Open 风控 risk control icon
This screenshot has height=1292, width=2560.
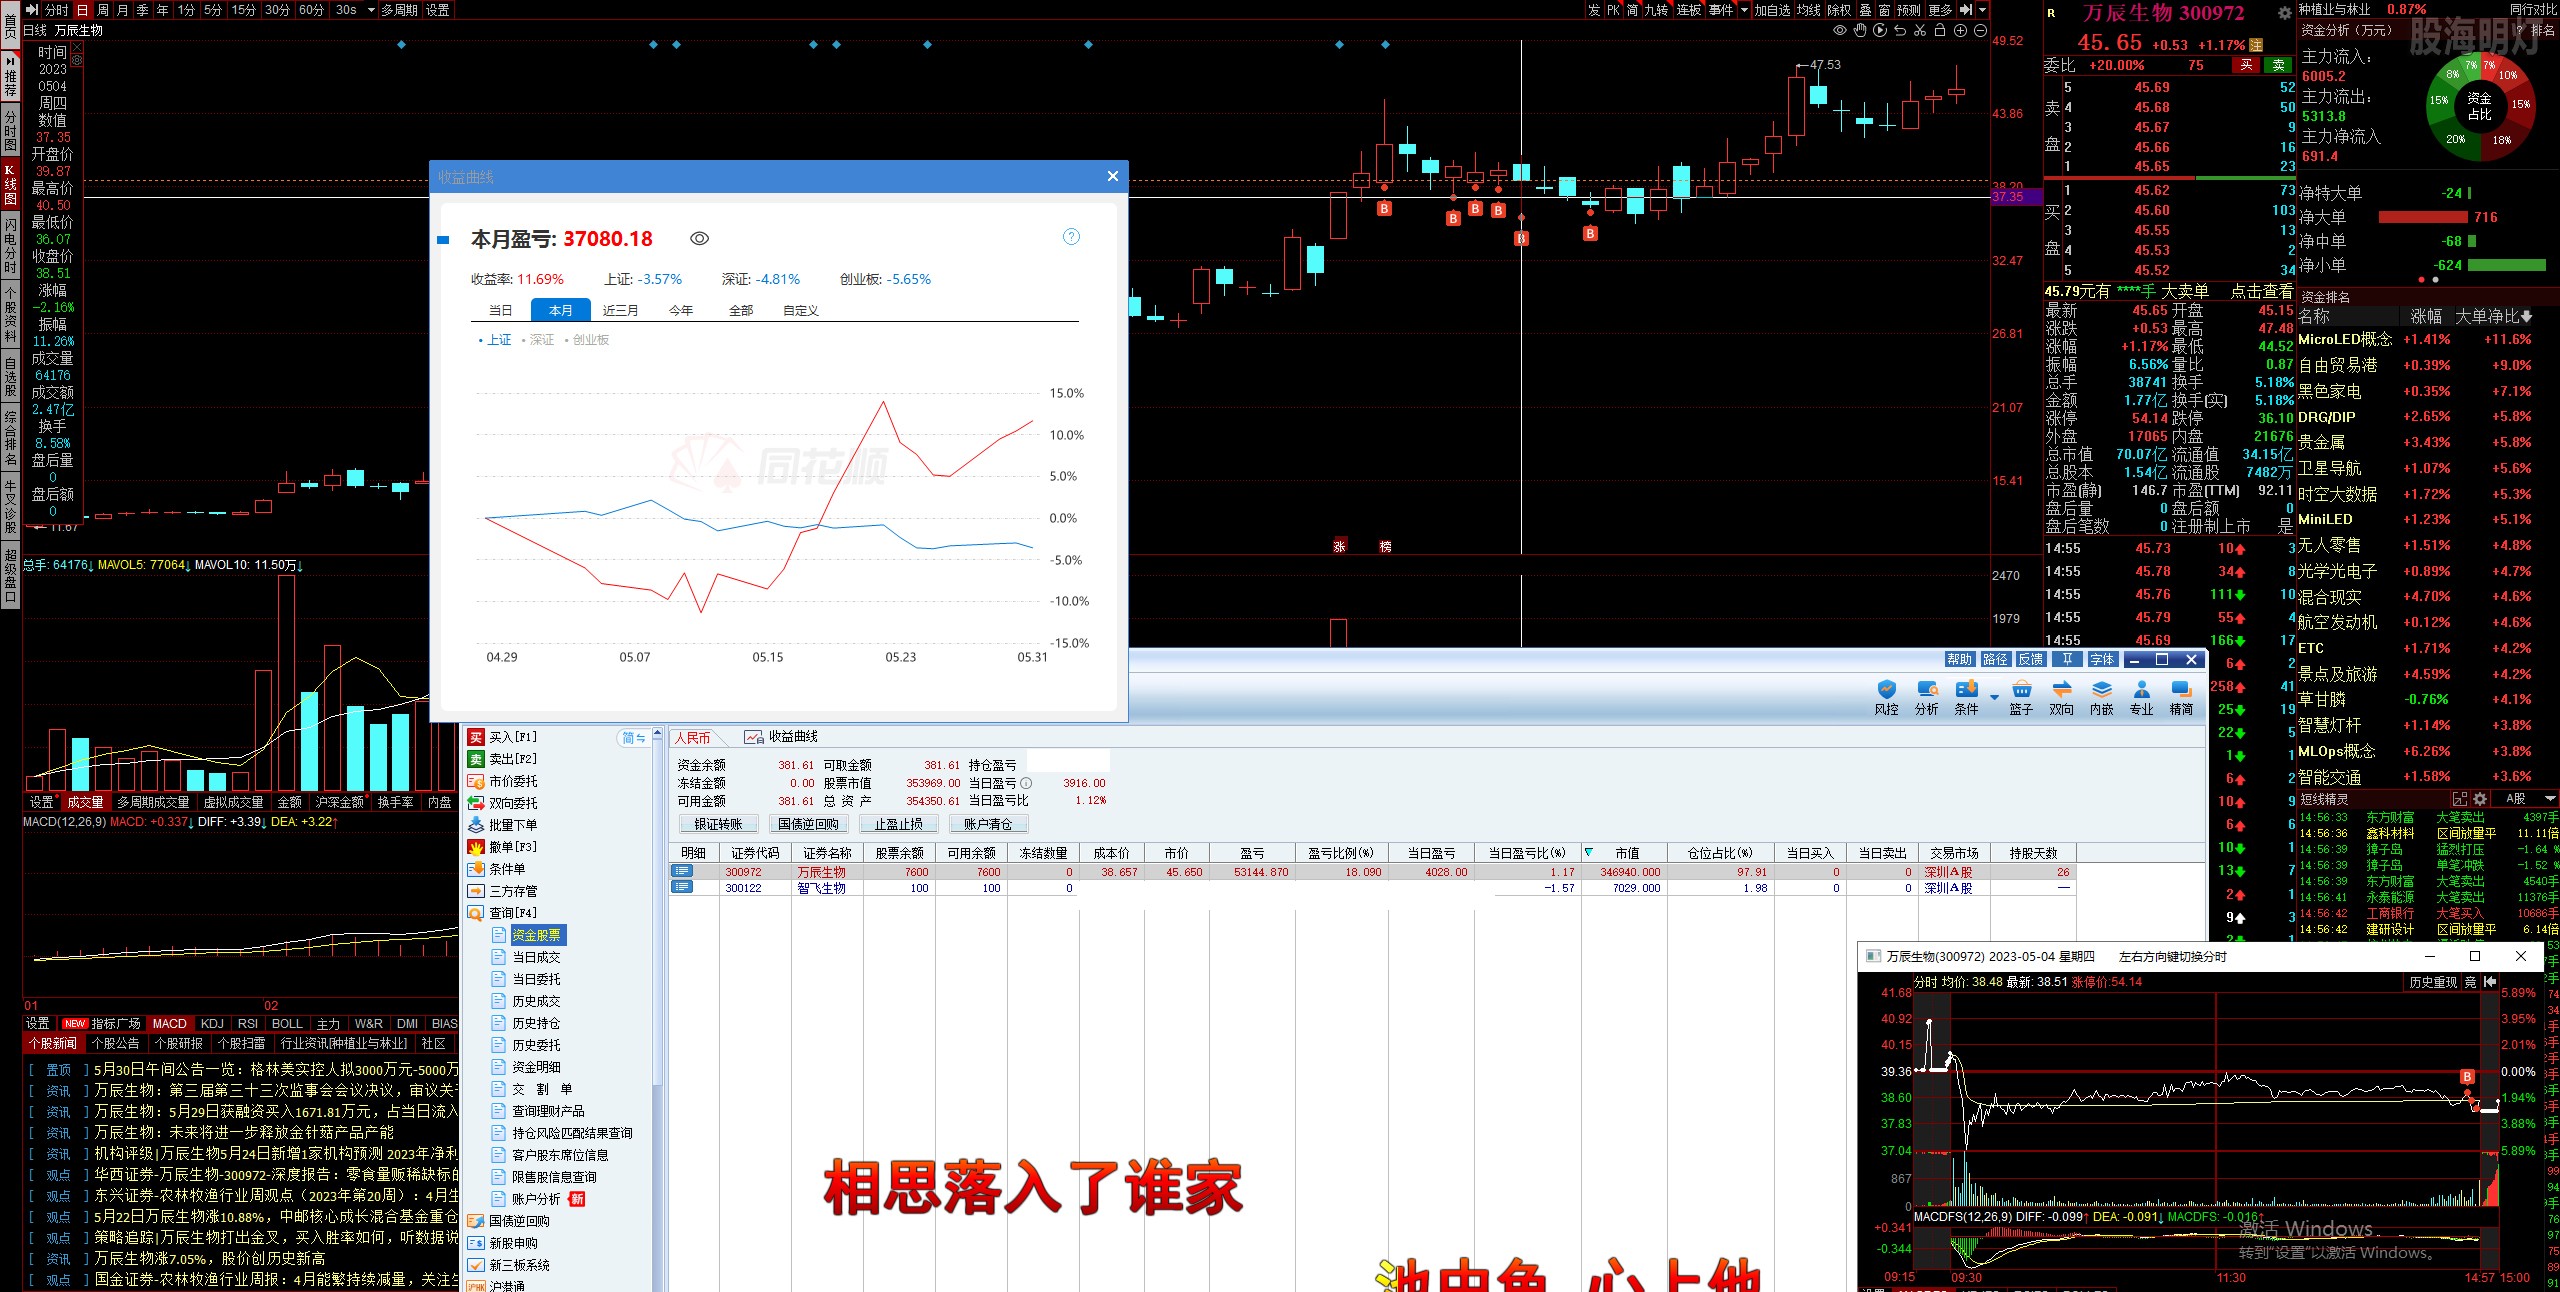tap(1886, 698)
